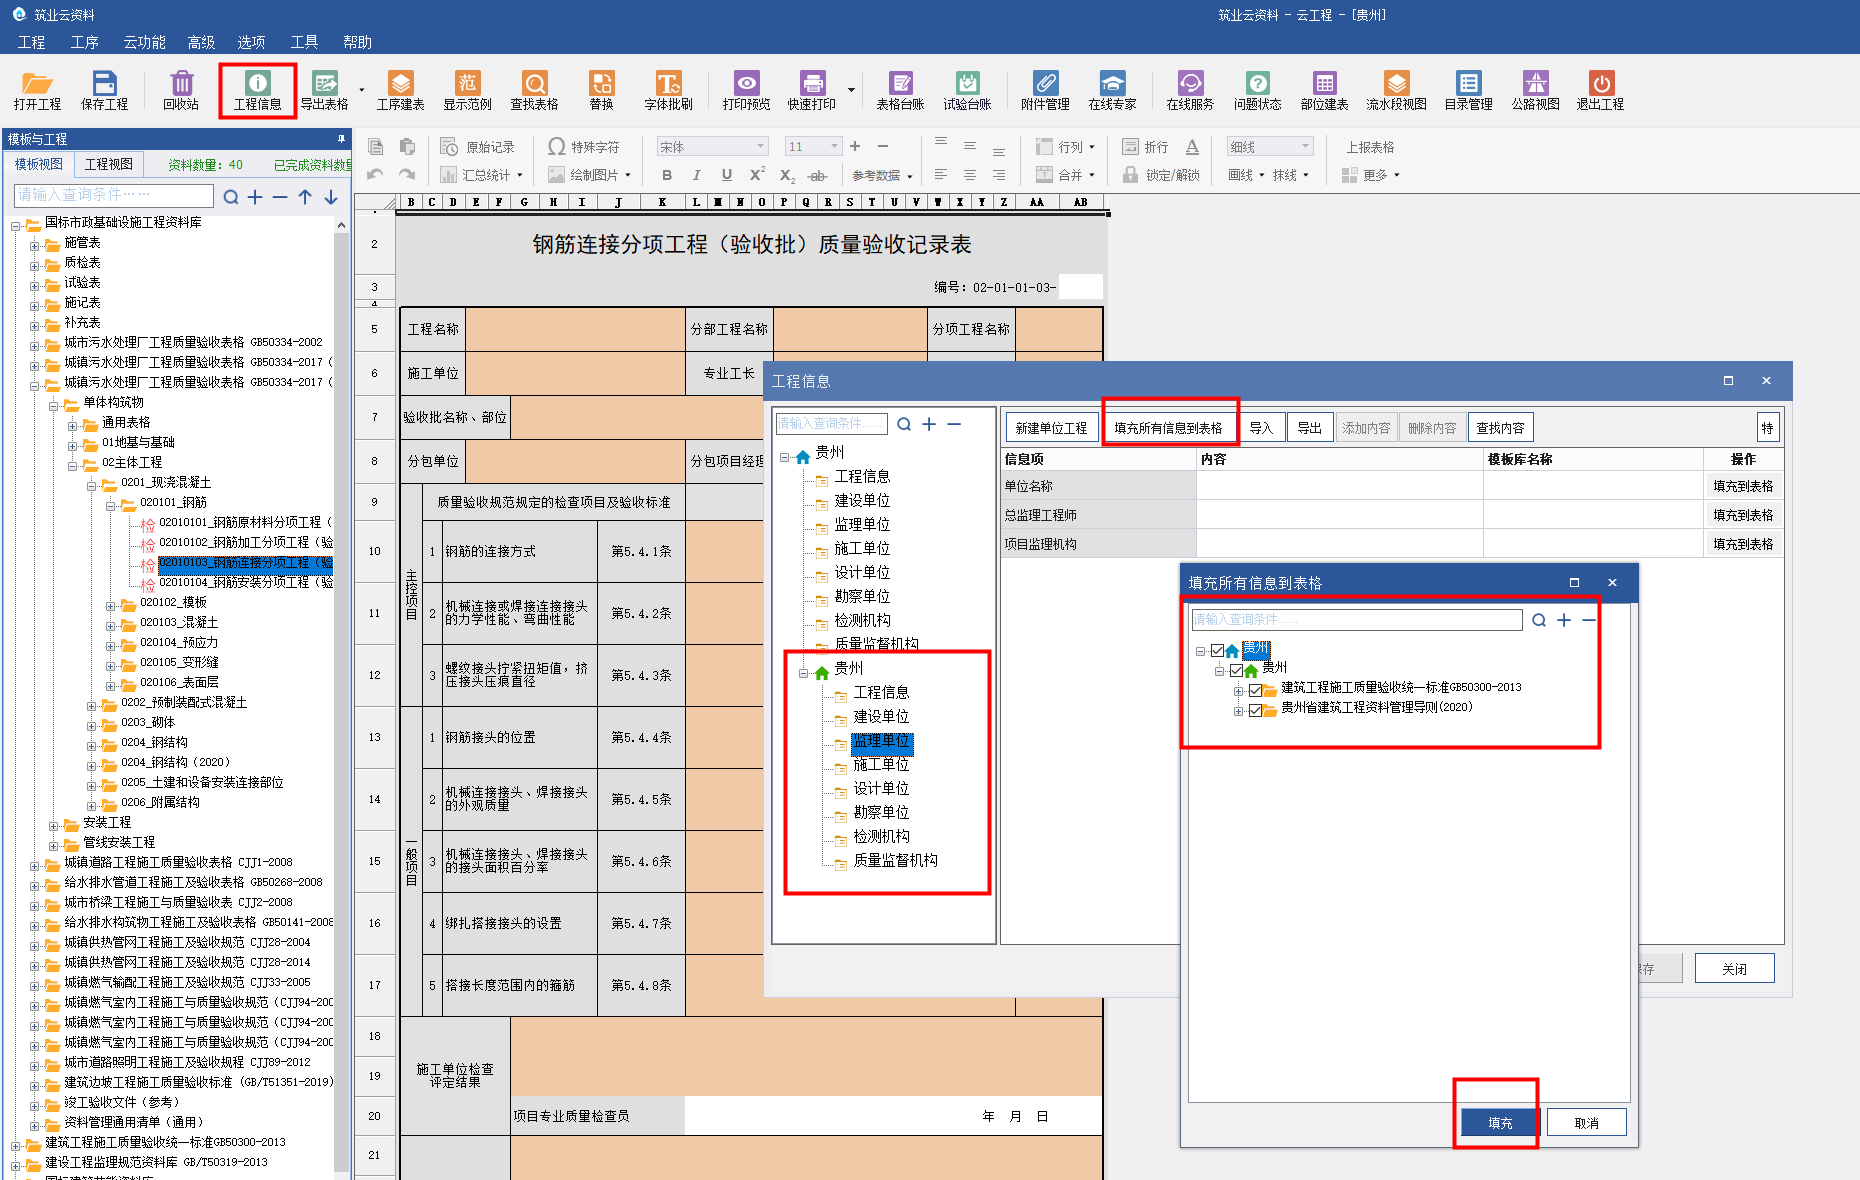
Task: Expand the 安装工程 tree node
Action: (x=54, y=826)
